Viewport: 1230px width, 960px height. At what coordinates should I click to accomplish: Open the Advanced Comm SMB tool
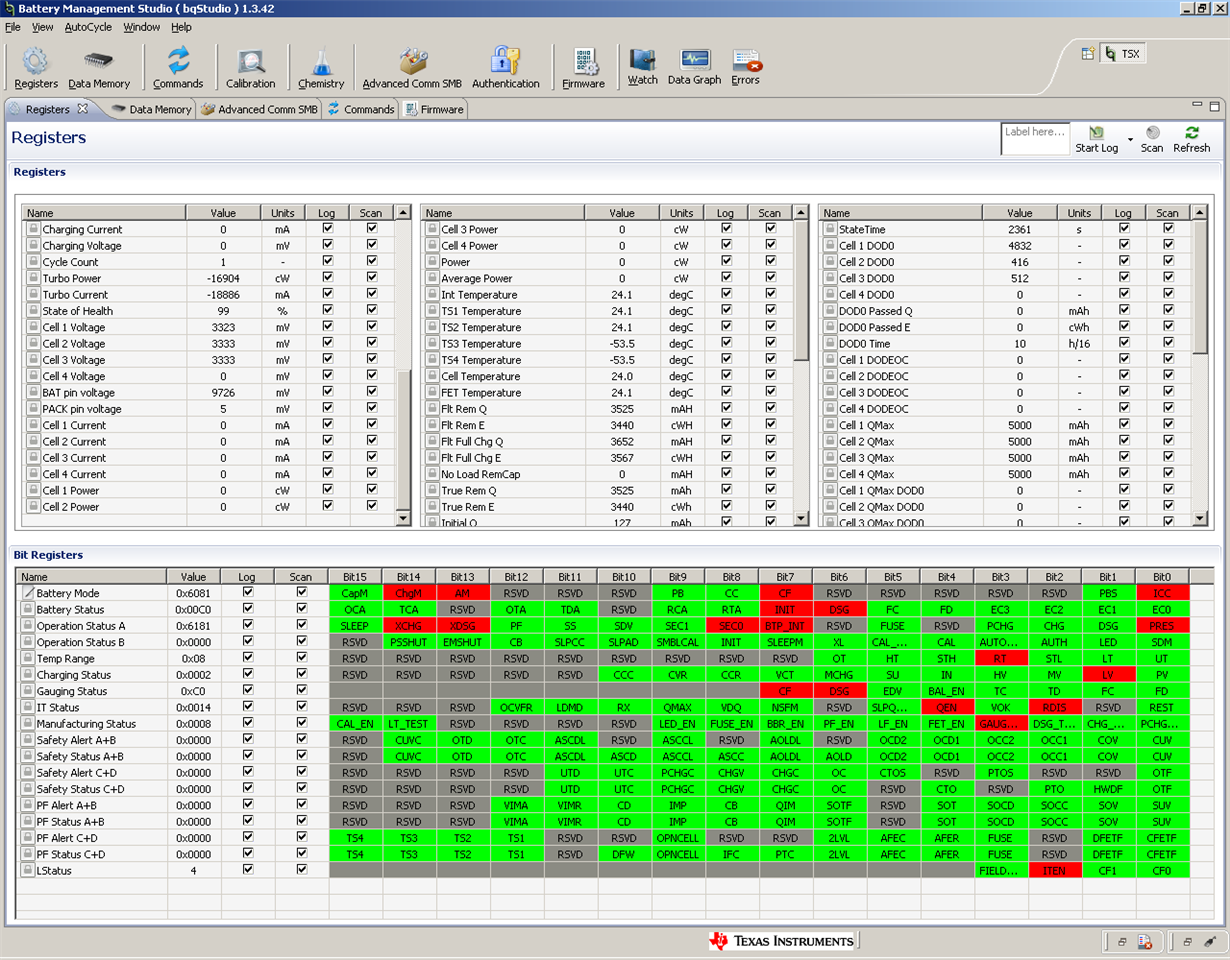(x=412, y=69)
